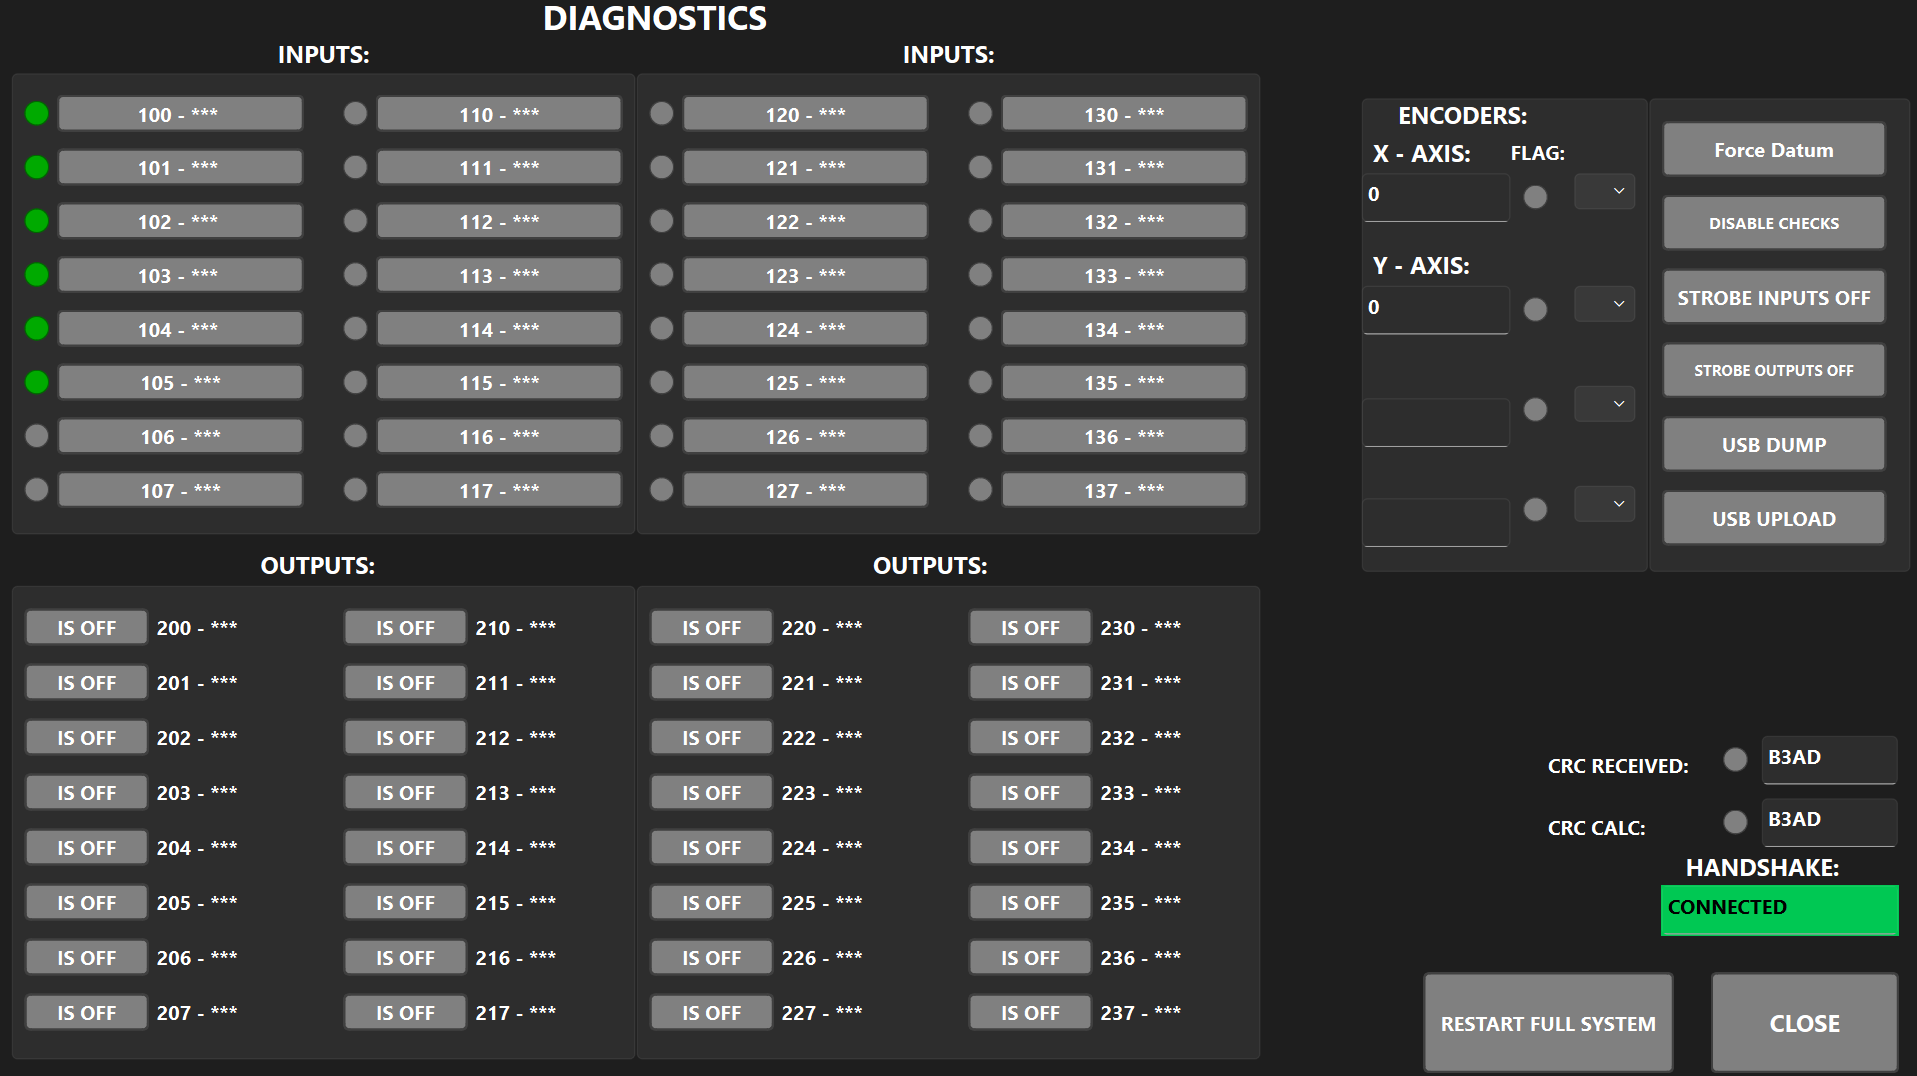Click the Y-axis flag indicator light
The width and height of the screenshot is (1917, 1076).
tap(1535, 310)
